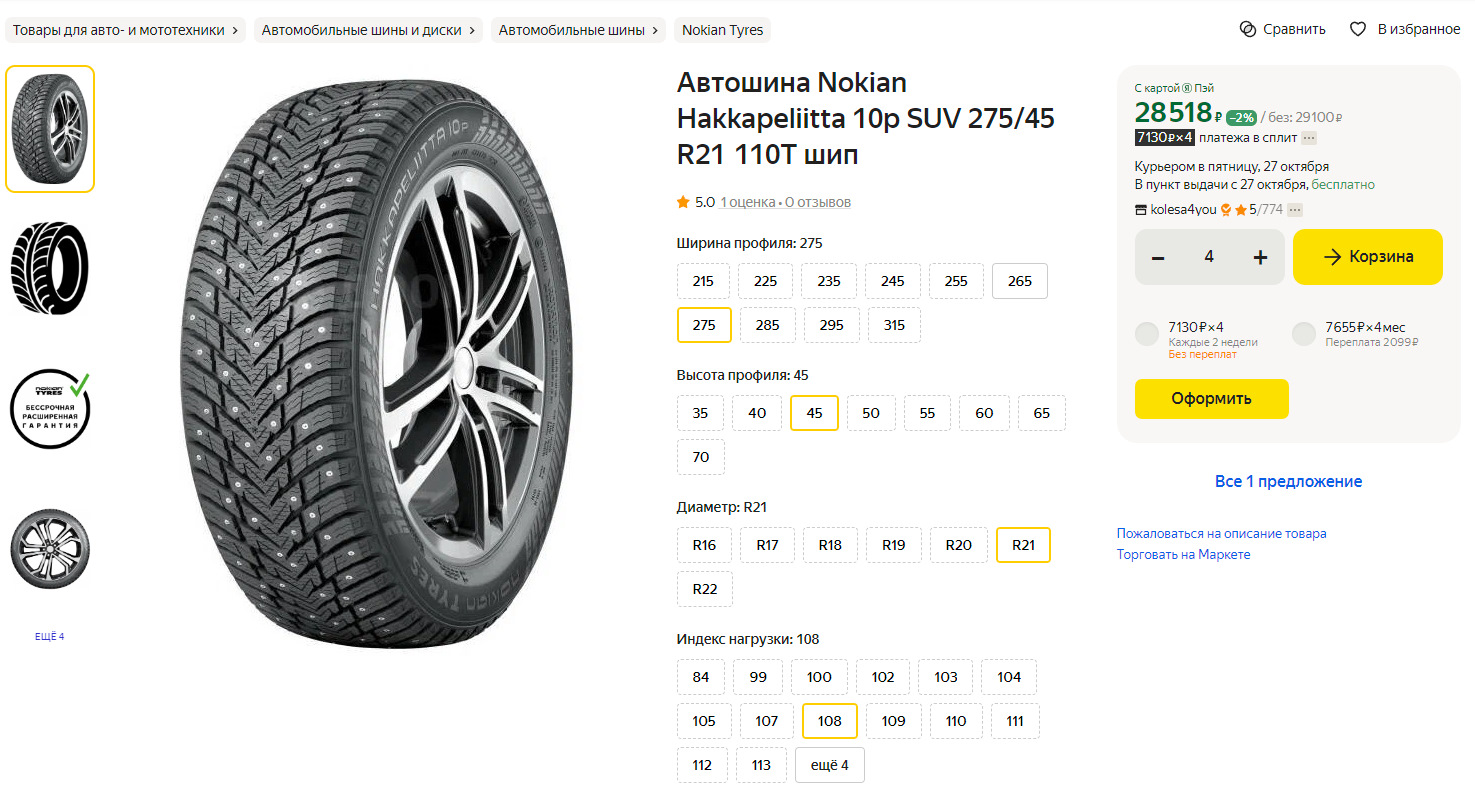Increase quantity with the plus button

click(x=1260, y=257)
